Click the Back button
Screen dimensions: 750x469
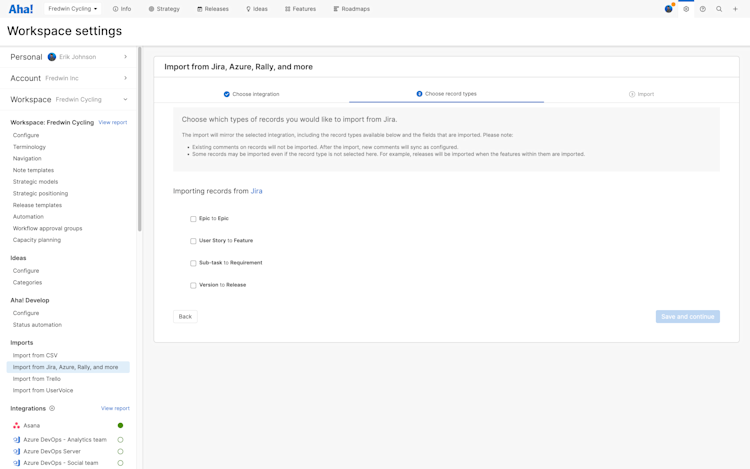185,316
